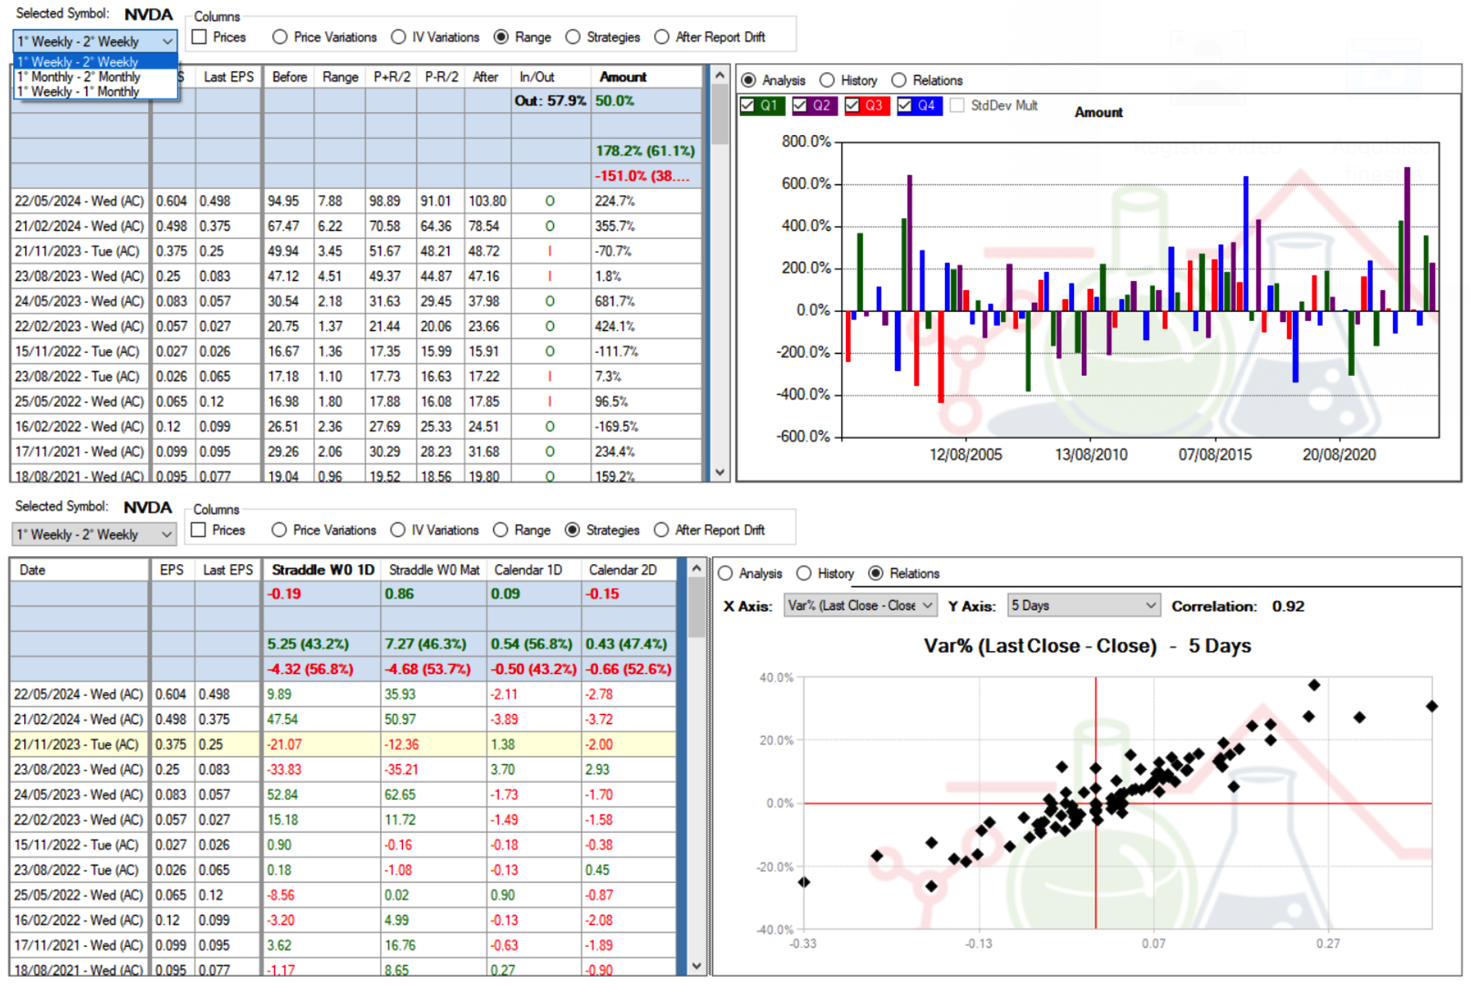Uncheck the purple Q2 series checkbox

tap(800, 105)
